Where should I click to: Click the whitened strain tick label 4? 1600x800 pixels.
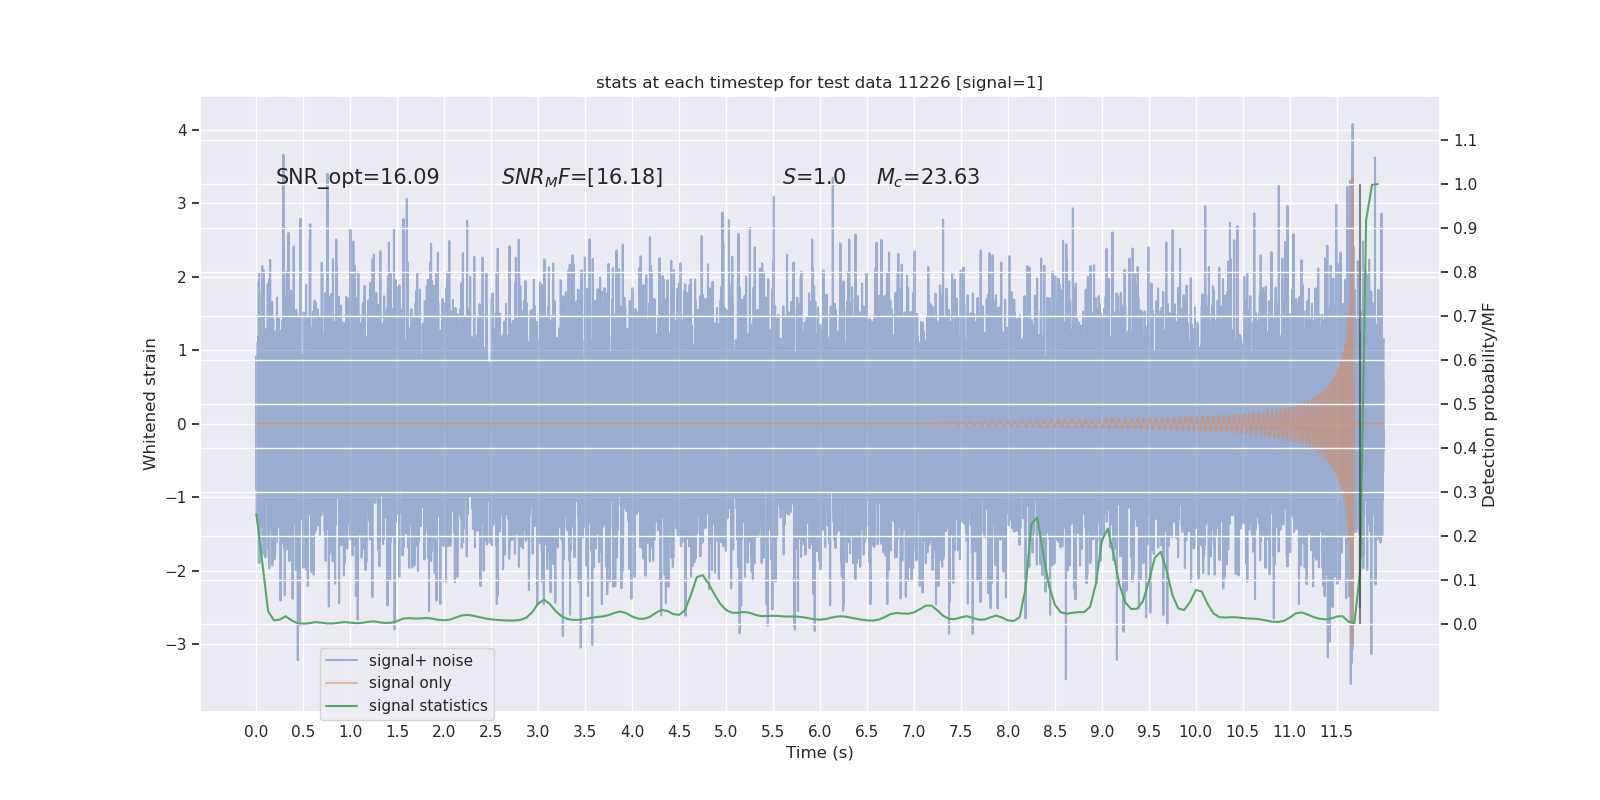coord(182,130)
